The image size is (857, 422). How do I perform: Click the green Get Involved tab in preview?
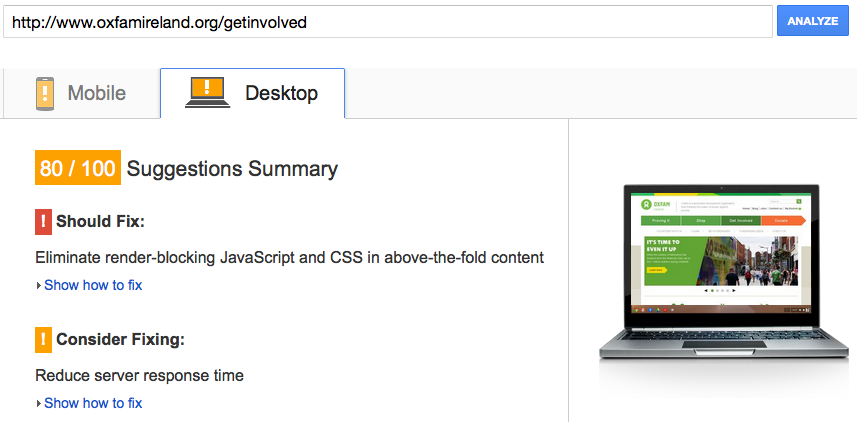pyautogui.click(x=742, y=219)
